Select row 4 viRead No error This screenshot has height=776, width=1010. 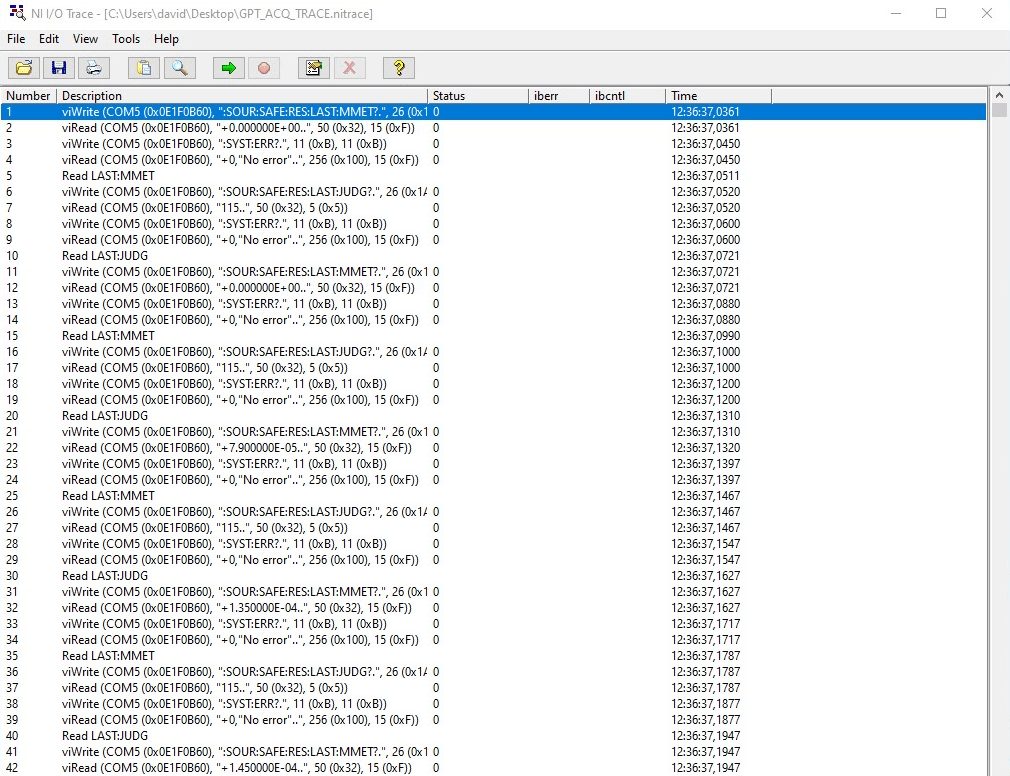click(x=493, y=160)
